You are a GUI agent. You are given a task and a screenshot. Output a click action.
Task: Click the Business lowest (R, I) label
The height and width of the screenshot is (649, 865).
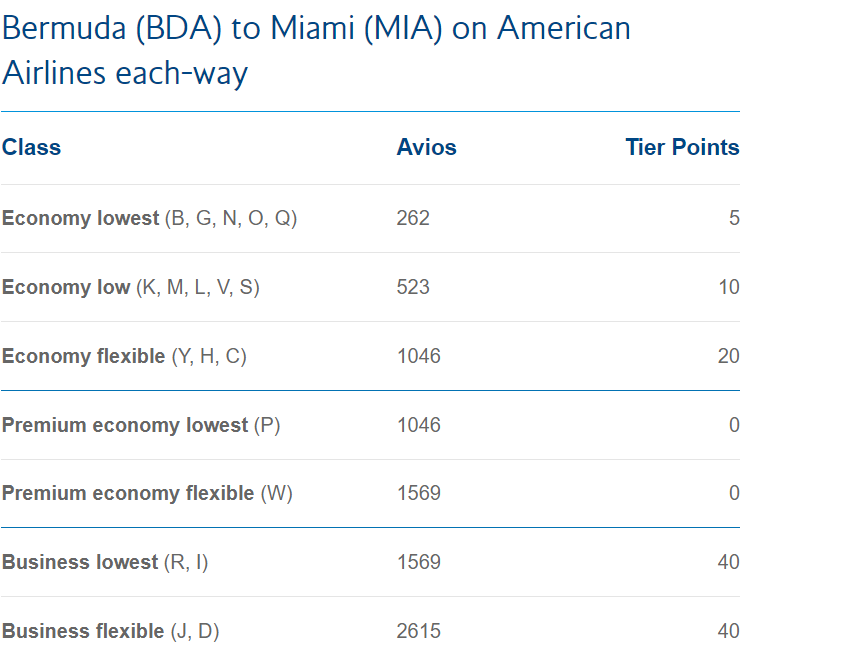tap(105, 562)
